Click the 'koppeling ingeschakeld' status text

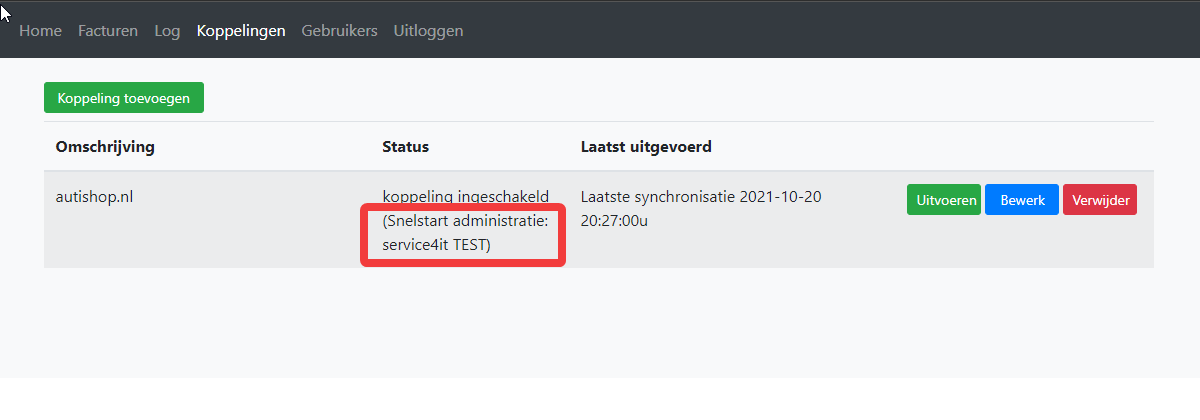pos(465,196)
